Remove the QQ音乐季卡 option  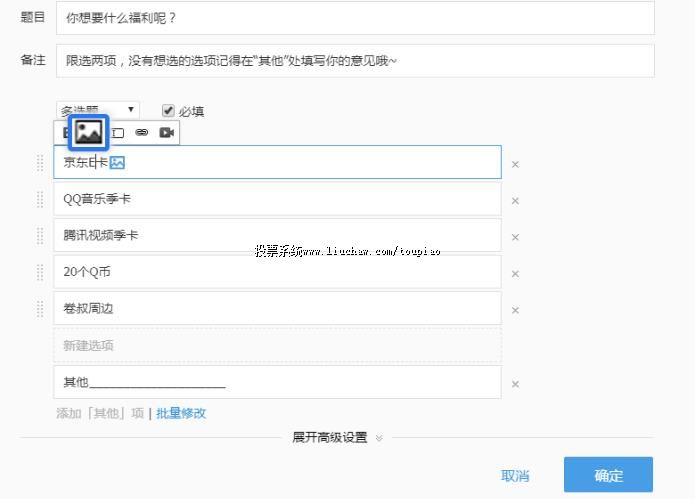pos(515,201)
